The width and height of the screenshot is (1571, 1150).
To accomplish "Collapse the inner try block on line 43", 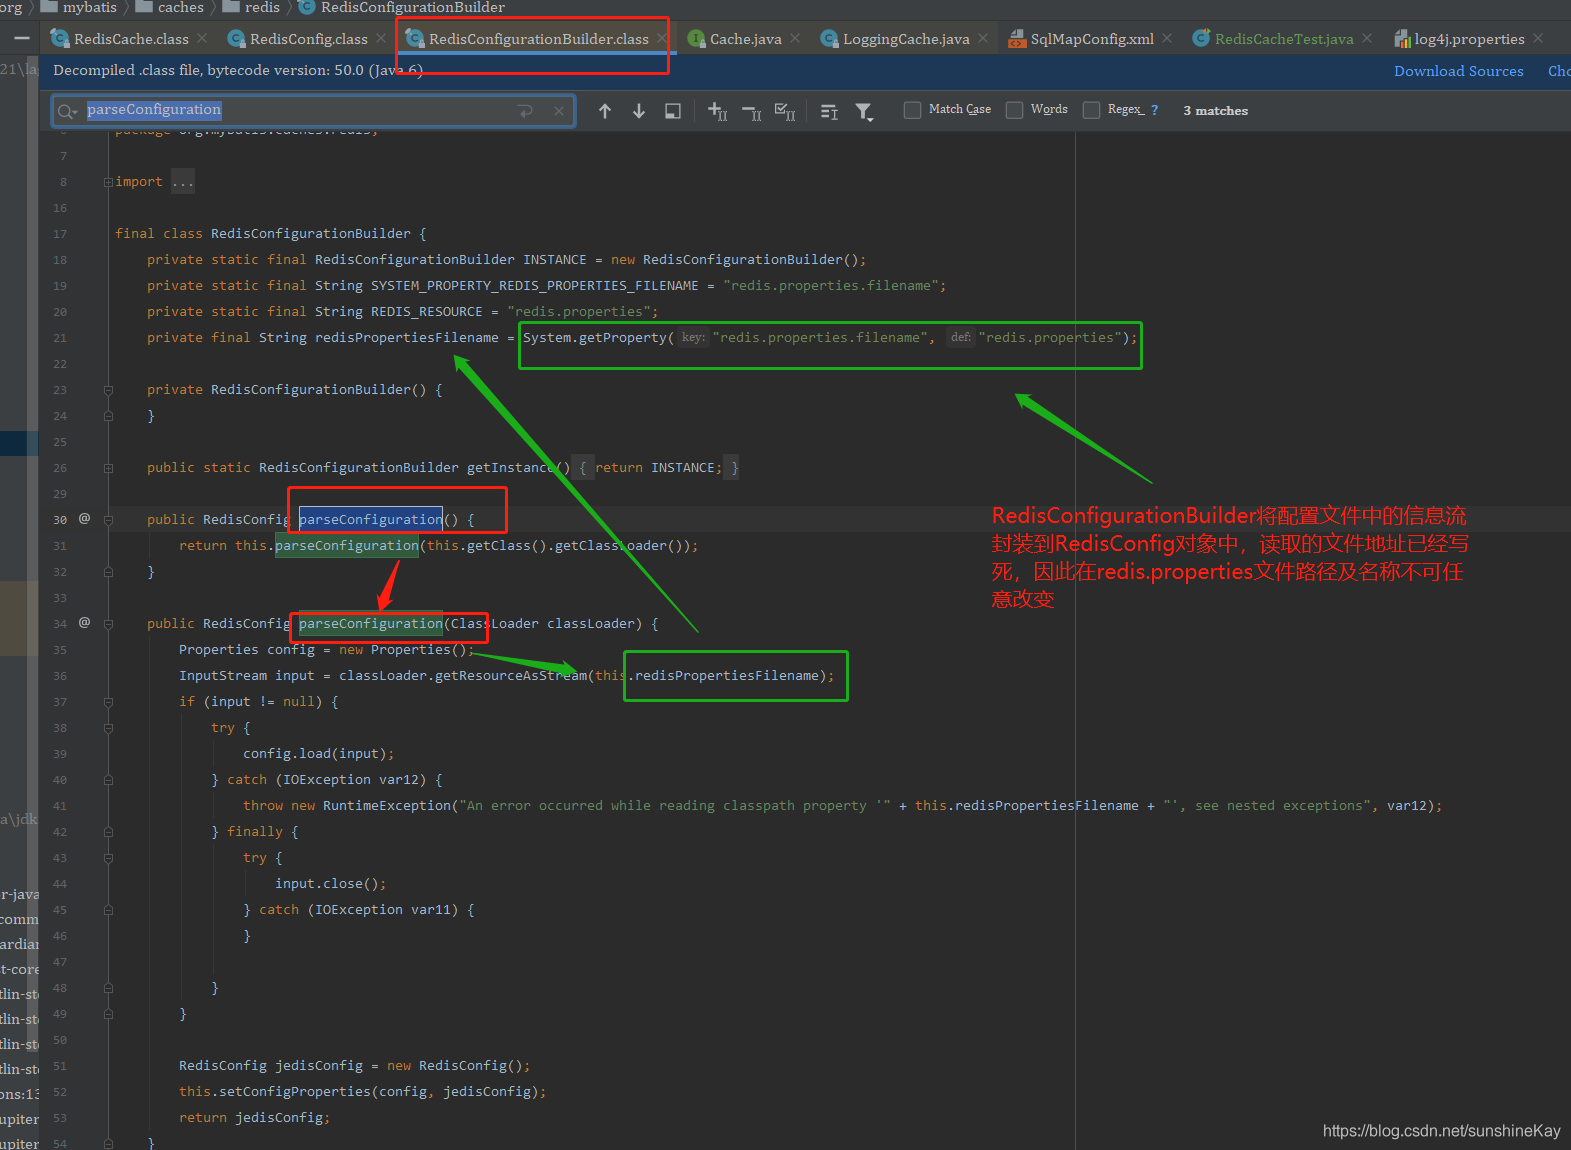I will point(108,858).
